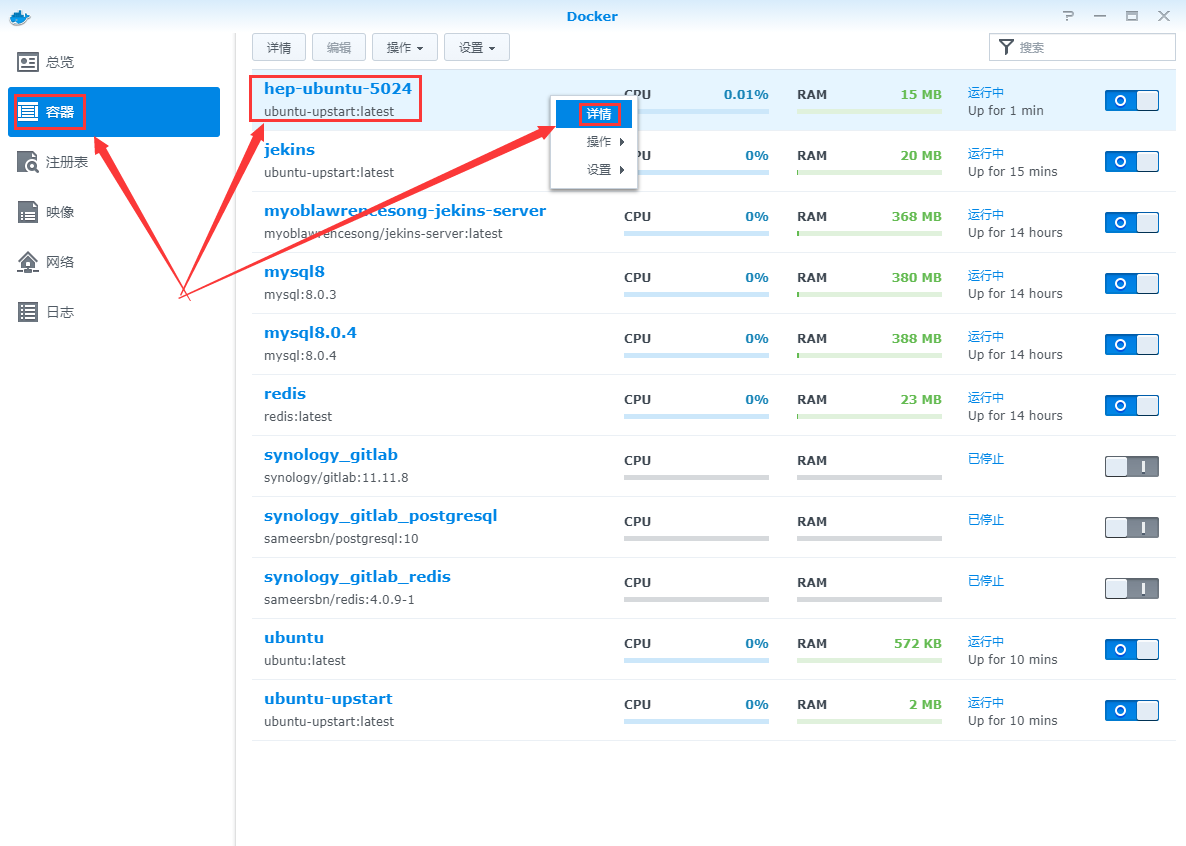Screen dimensions: 1186x846
Task: Click the 详情 toolbar button
Action: pyautogui.click(x=279, y=47)
